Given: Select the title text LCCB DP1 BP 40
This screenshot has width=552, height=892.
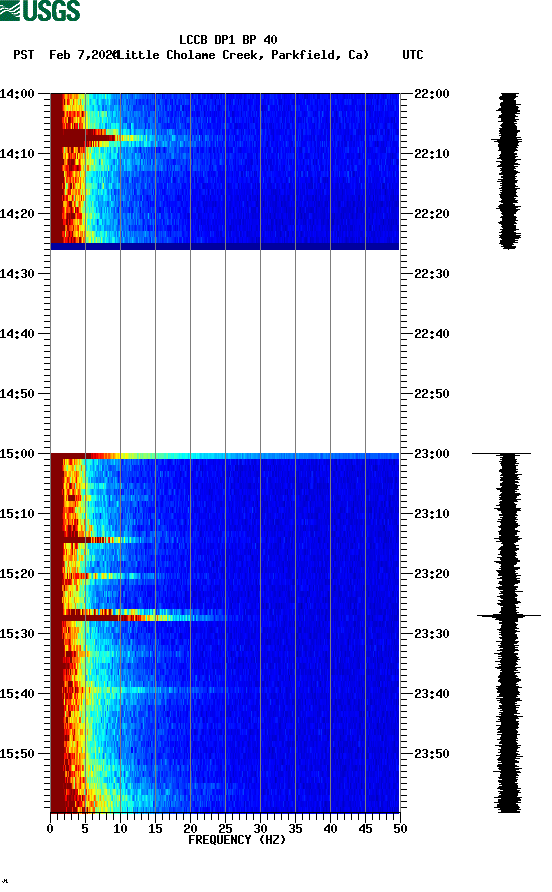Looking at the screenshot, I should 228,40.
